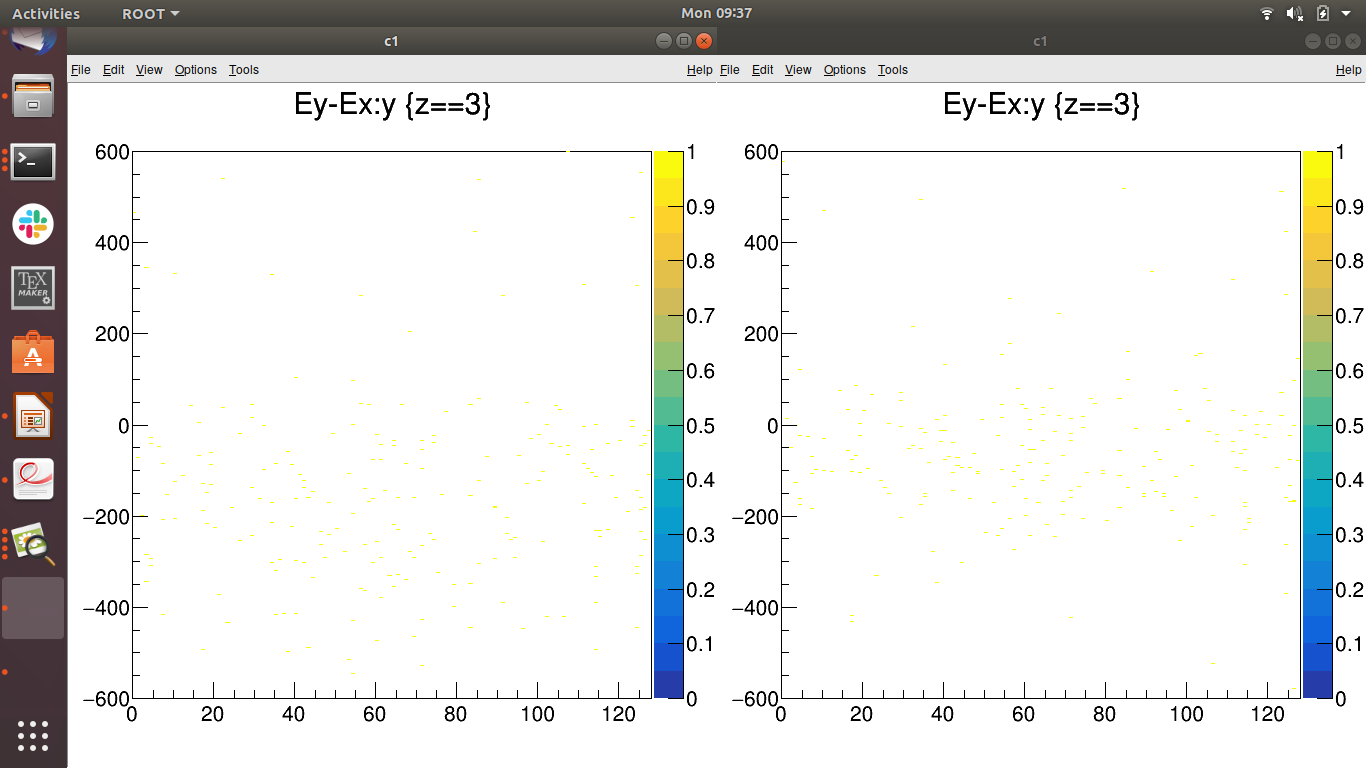This screenshot has width=1366, height=768.
Task: Open the PDF document viewer dock icon
Action: [33, 480]
